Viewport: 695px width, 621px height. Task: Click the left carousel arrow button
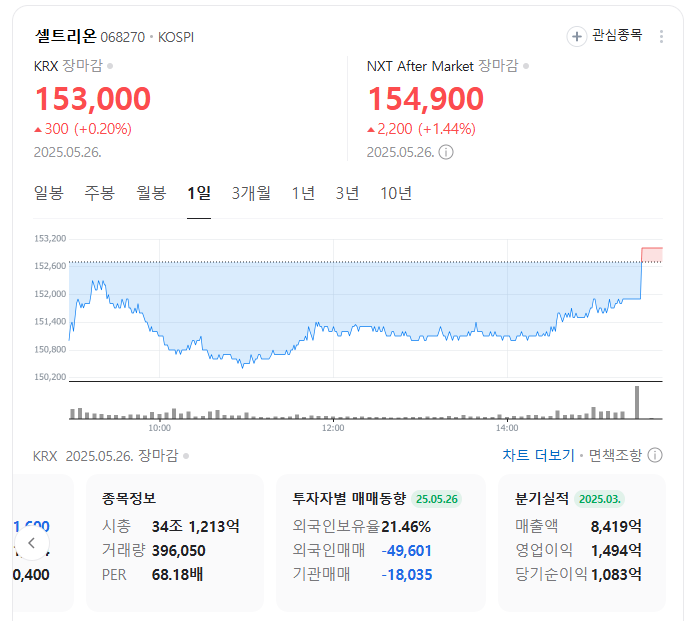click(x=31, y=543)
